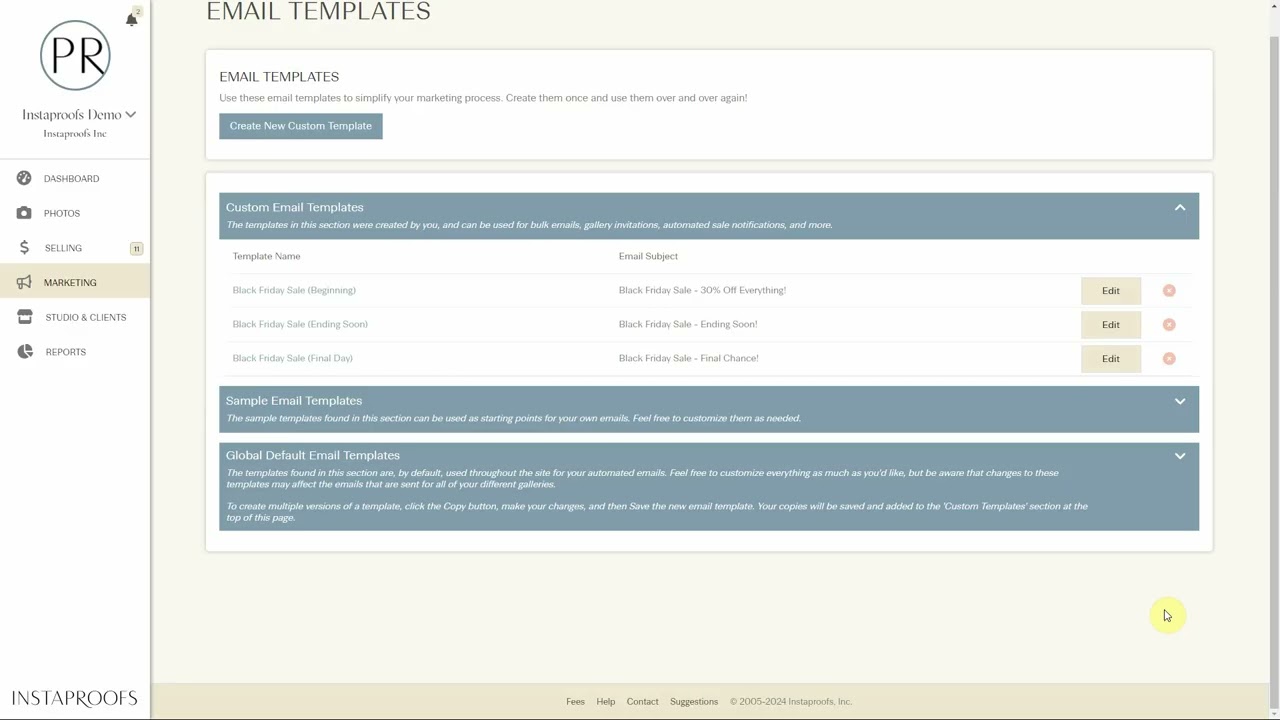Open the Contact footer link
Screen dimensions: 1280x720
coord(642,701)
